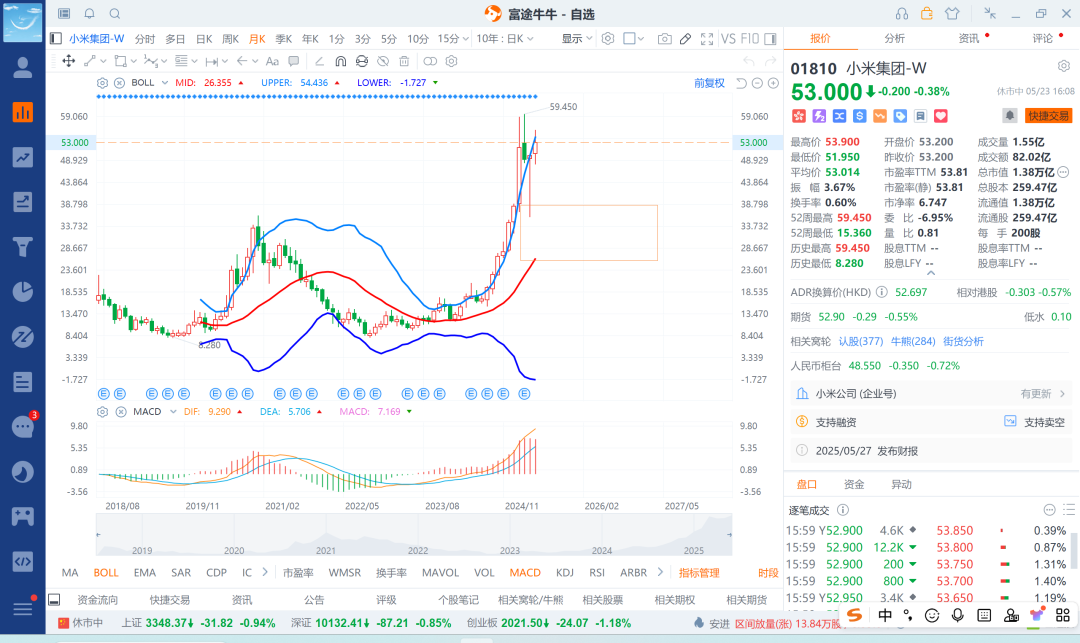The image size is (1080, 643).
Task: Open the 10年 : 日K range dropdown
Action: [505, 39]
